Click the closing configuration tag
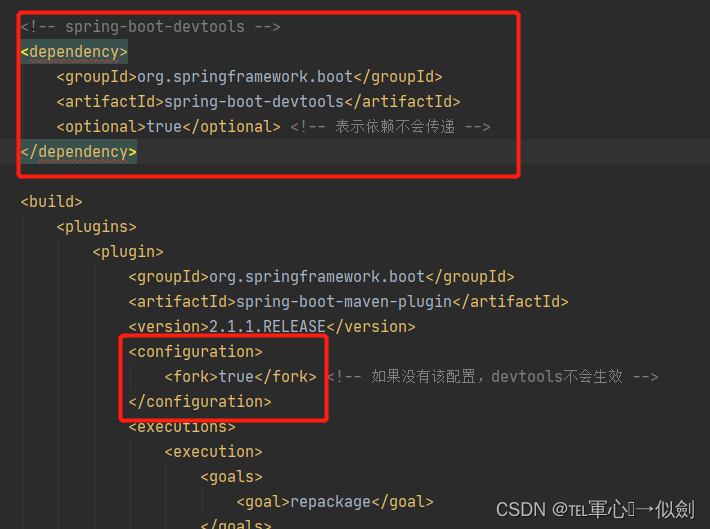710x529 pixels. (x=200, y=402)
